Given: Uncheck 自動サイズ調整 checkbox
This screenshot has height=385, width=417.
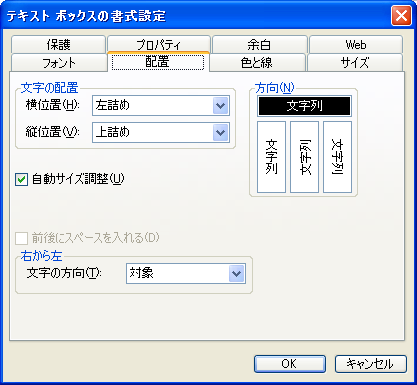Looking at the screenshot, I should click(x=21, y=180).
